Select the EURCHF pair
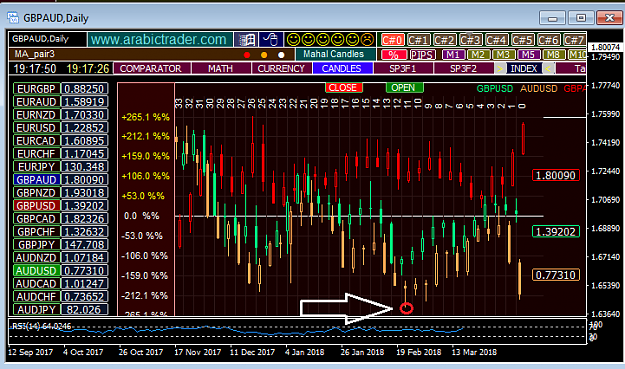 click(37, 154)
